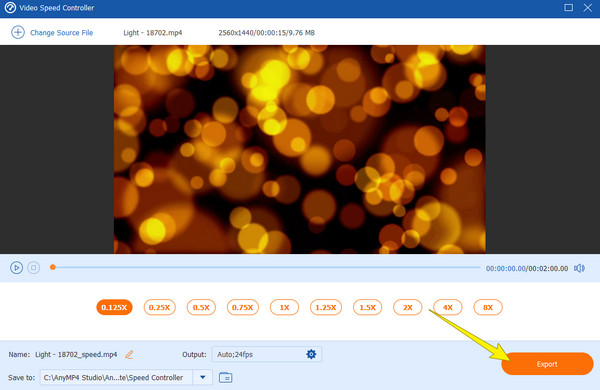Select the 0.75X speed option
The width and height of the screenshot is (600, 390).
pos(243,307)
